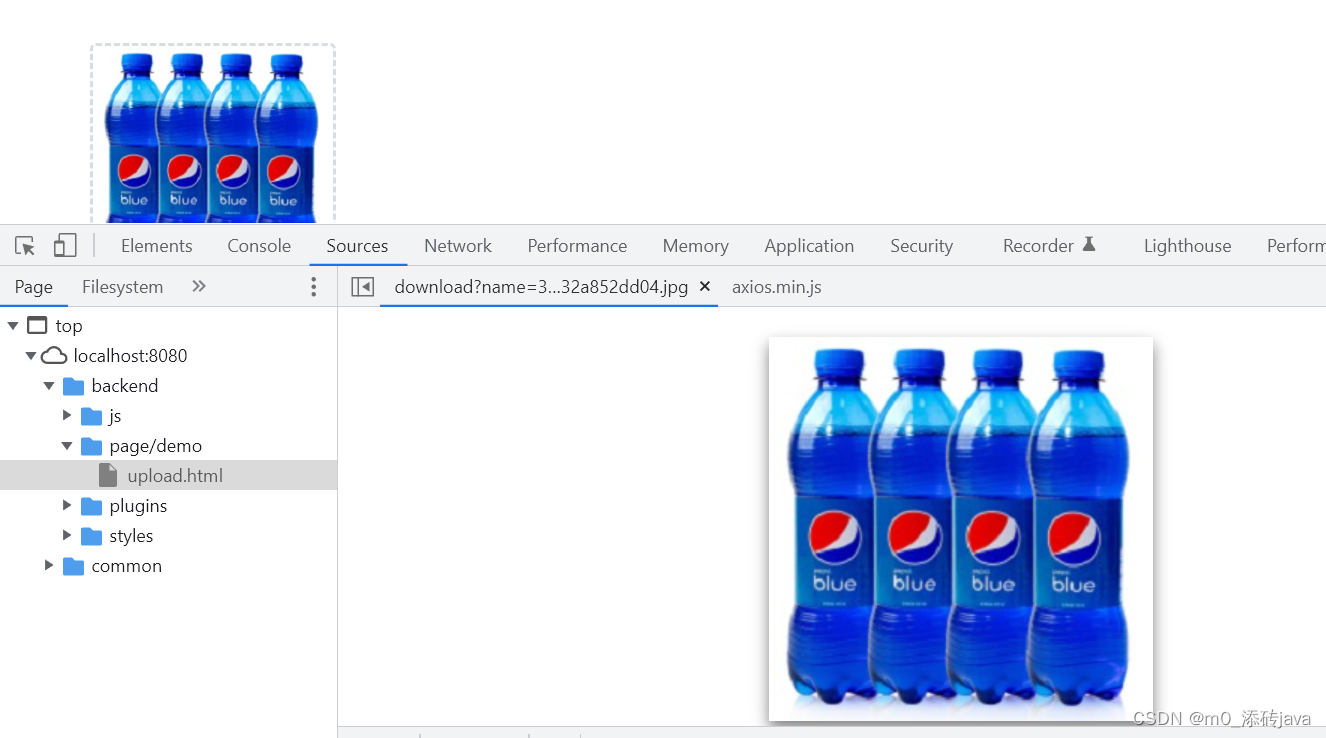Show more navigator tabs chevron
The width and height of the screenshot is (1326, 738).
(x=199, y=287)
